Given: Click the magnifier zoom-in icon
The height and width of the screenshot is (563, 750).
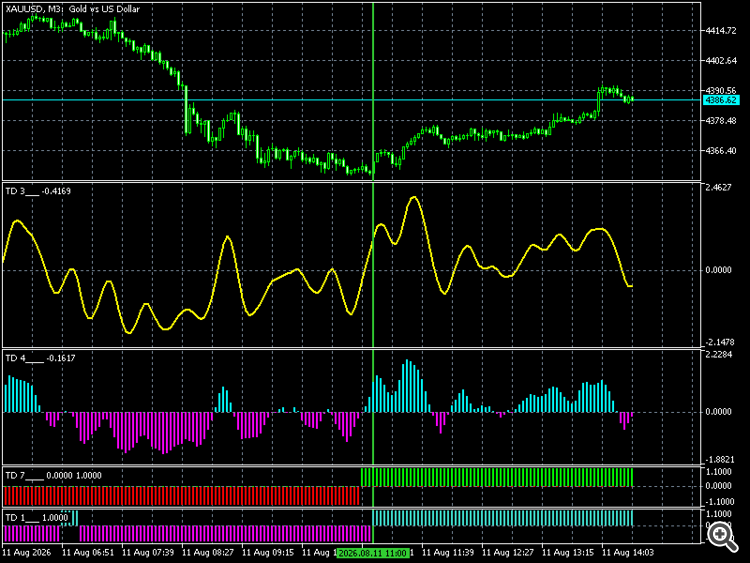Looking at the screenshot, I should 723,536.
